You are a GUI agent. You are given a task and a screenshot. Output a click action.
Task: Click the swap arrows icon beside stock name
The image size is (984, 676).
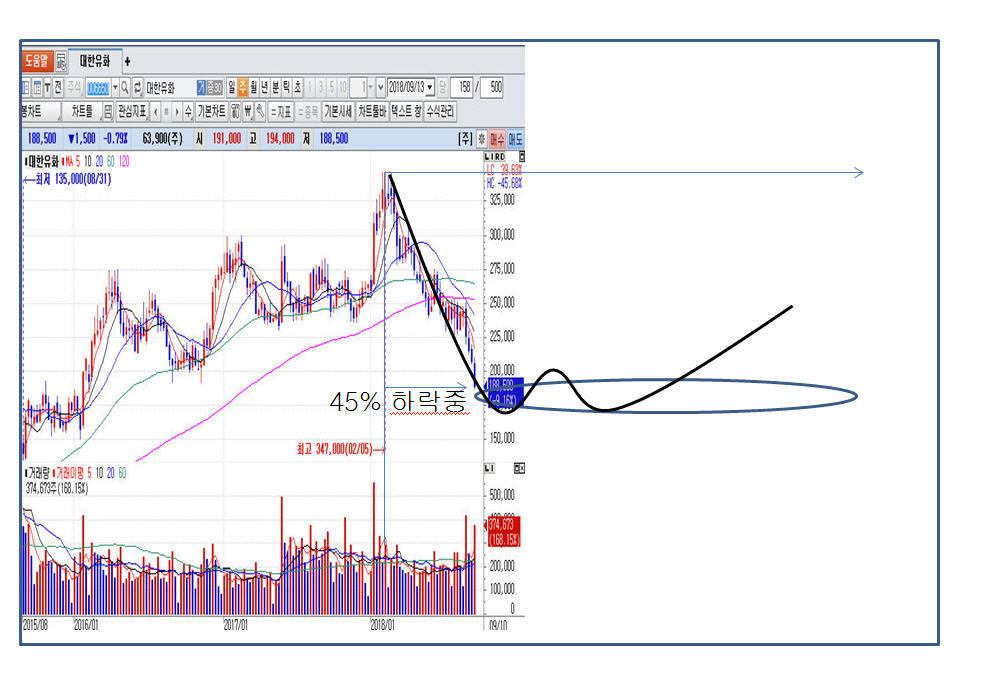(138, 87)
